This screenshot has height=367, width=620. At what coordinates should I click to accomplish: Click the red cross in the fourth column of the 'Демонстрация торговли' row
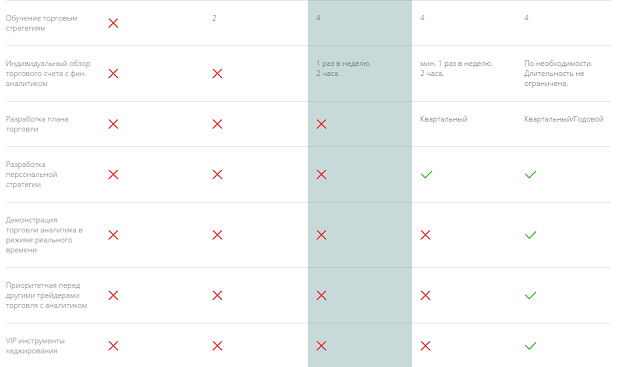(425, 235)
